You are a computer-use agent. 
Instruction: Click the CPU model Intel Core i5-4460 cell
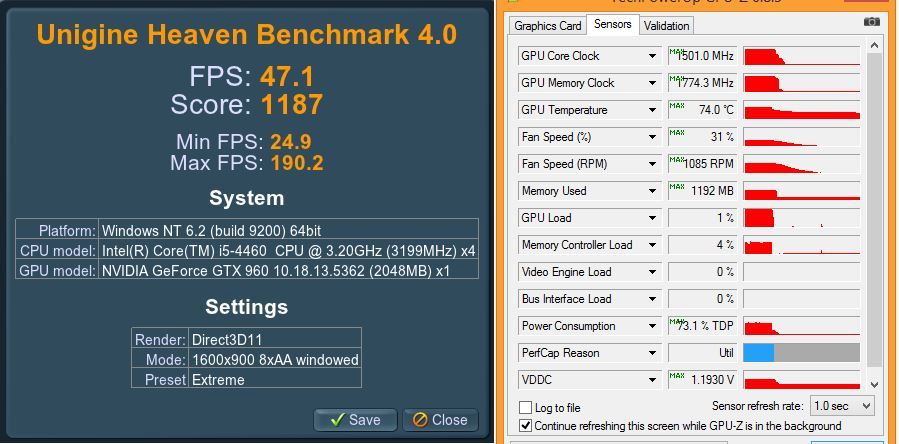click(288, 251)
